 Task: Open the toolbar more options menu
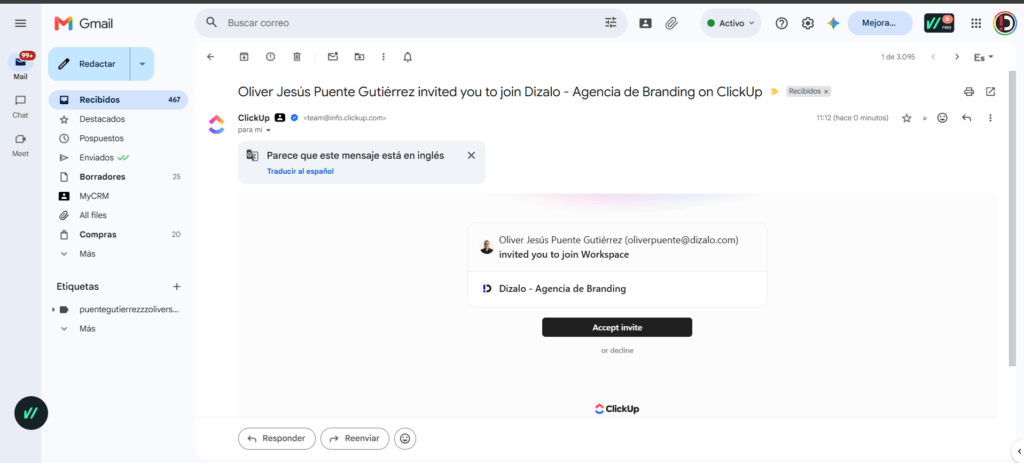[383, 57]
